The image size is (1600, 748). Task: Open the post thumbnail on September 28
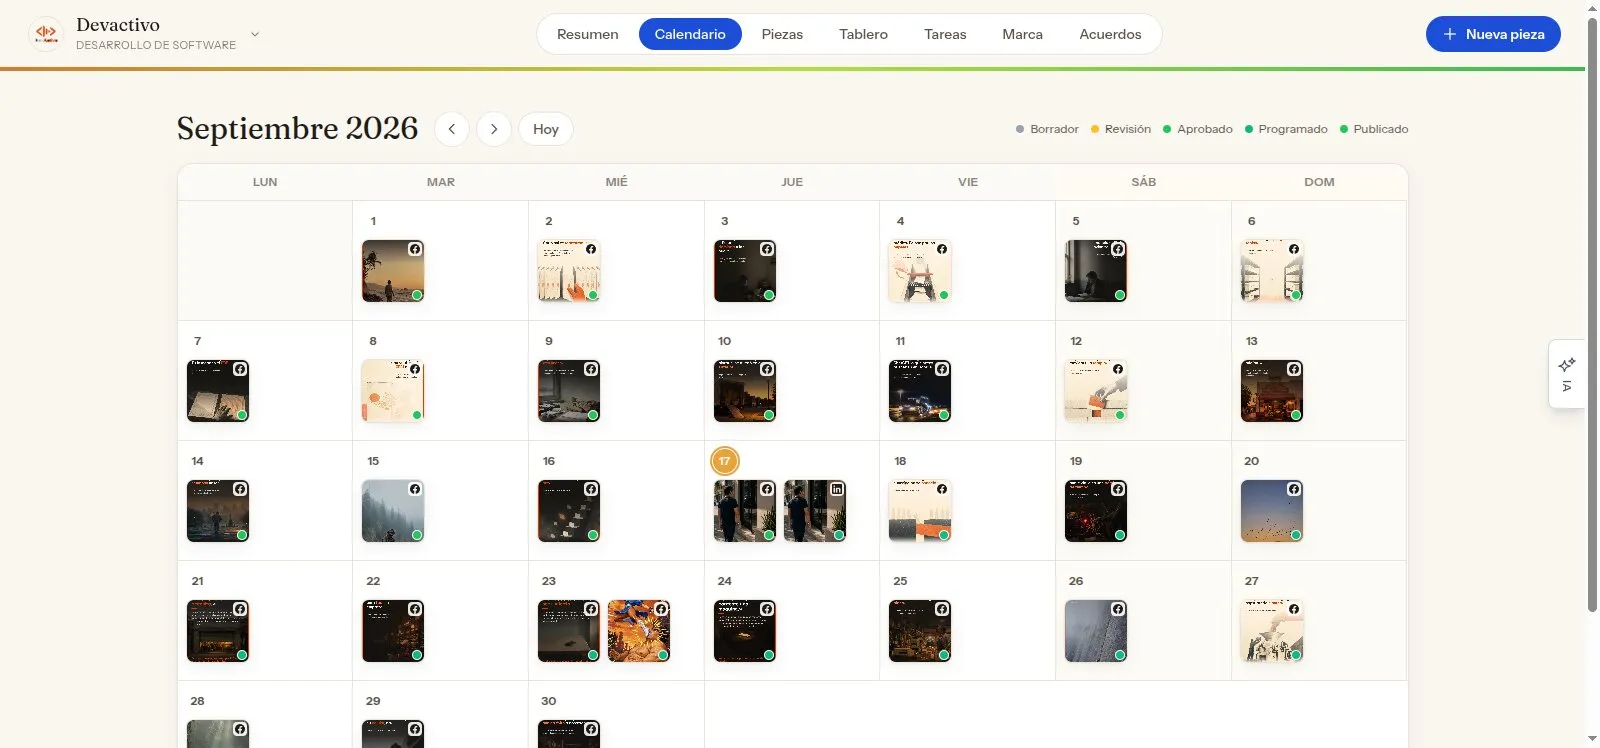pos(218,734)
